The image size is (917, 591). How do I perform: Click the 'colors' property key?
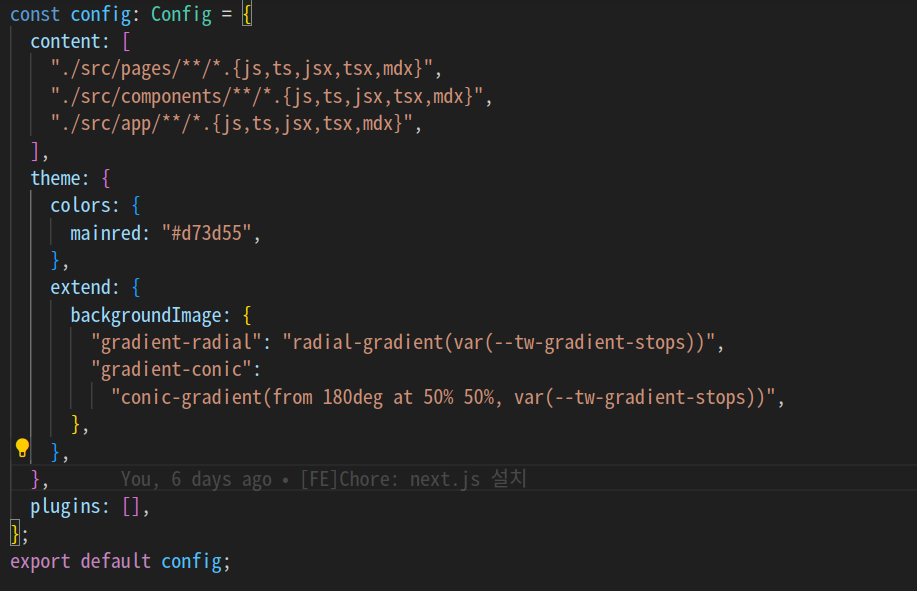point(80,206)
